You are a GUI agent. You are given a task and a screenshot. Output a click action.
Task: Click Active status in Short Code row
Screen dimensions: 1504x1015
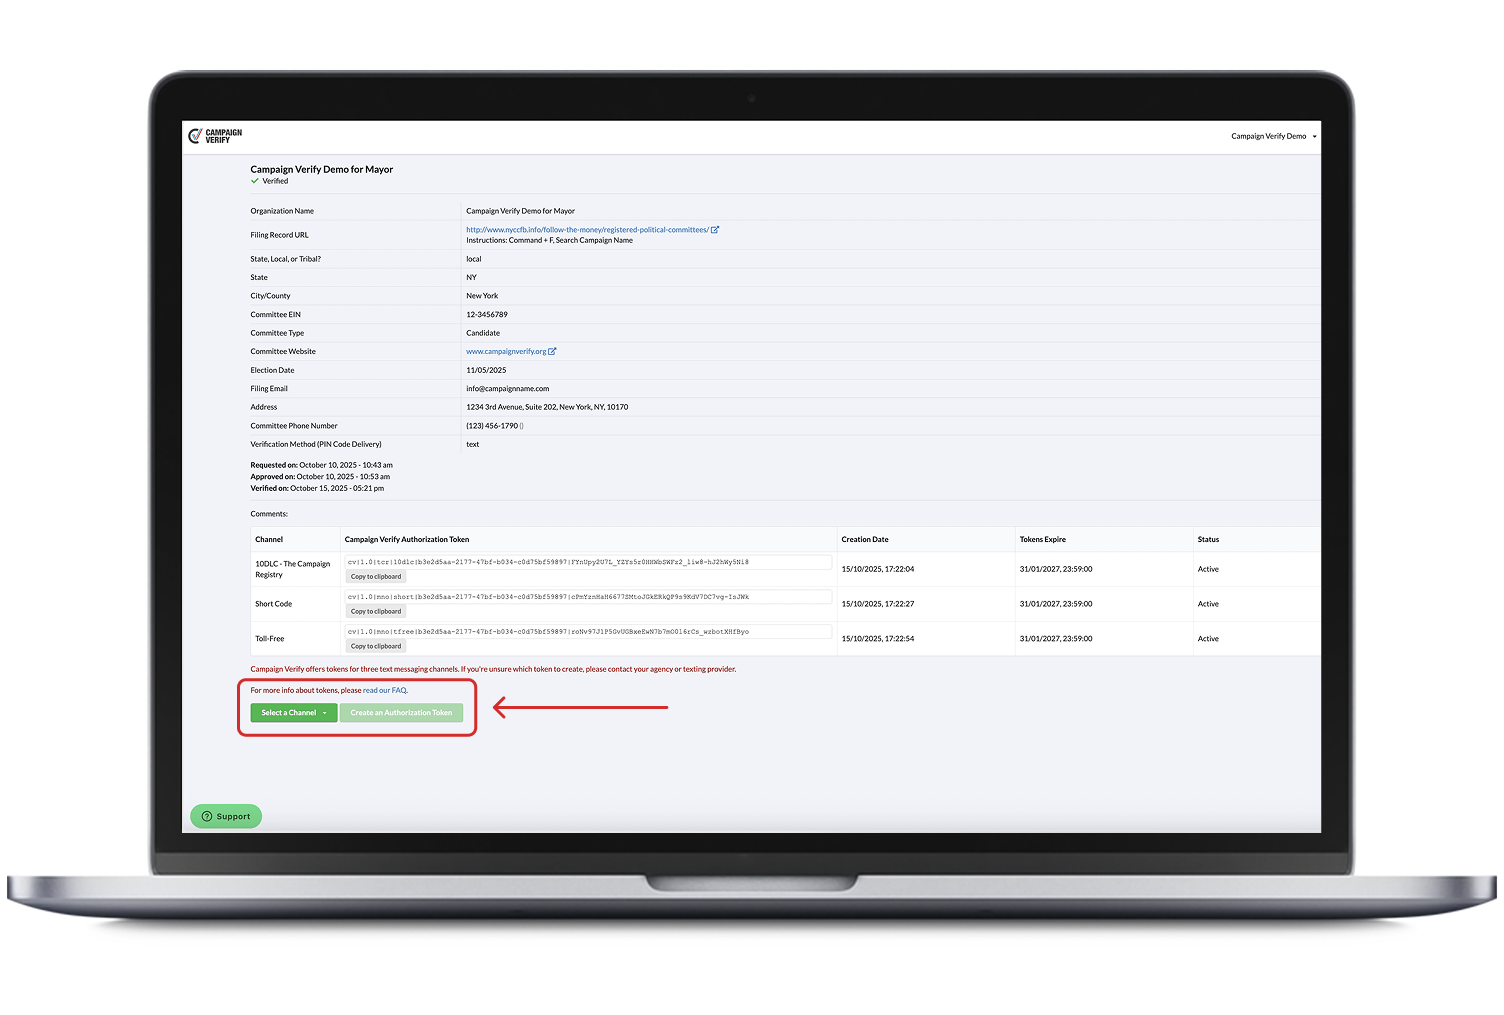coord(1208,604)
